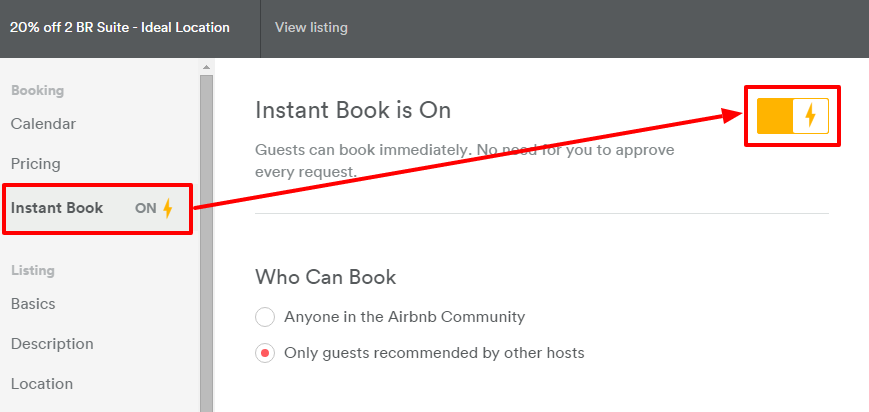Click the View listing link
The height and width of the screenshot is (412, 869).
point(311,28)
